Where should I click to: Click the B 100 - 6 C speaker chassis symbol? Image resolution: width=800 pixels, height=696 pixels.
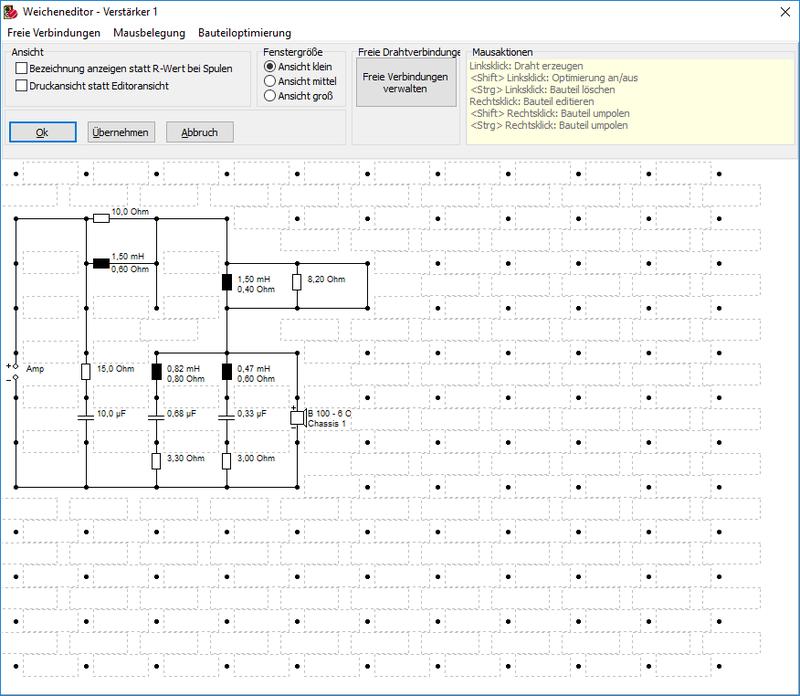297,418
